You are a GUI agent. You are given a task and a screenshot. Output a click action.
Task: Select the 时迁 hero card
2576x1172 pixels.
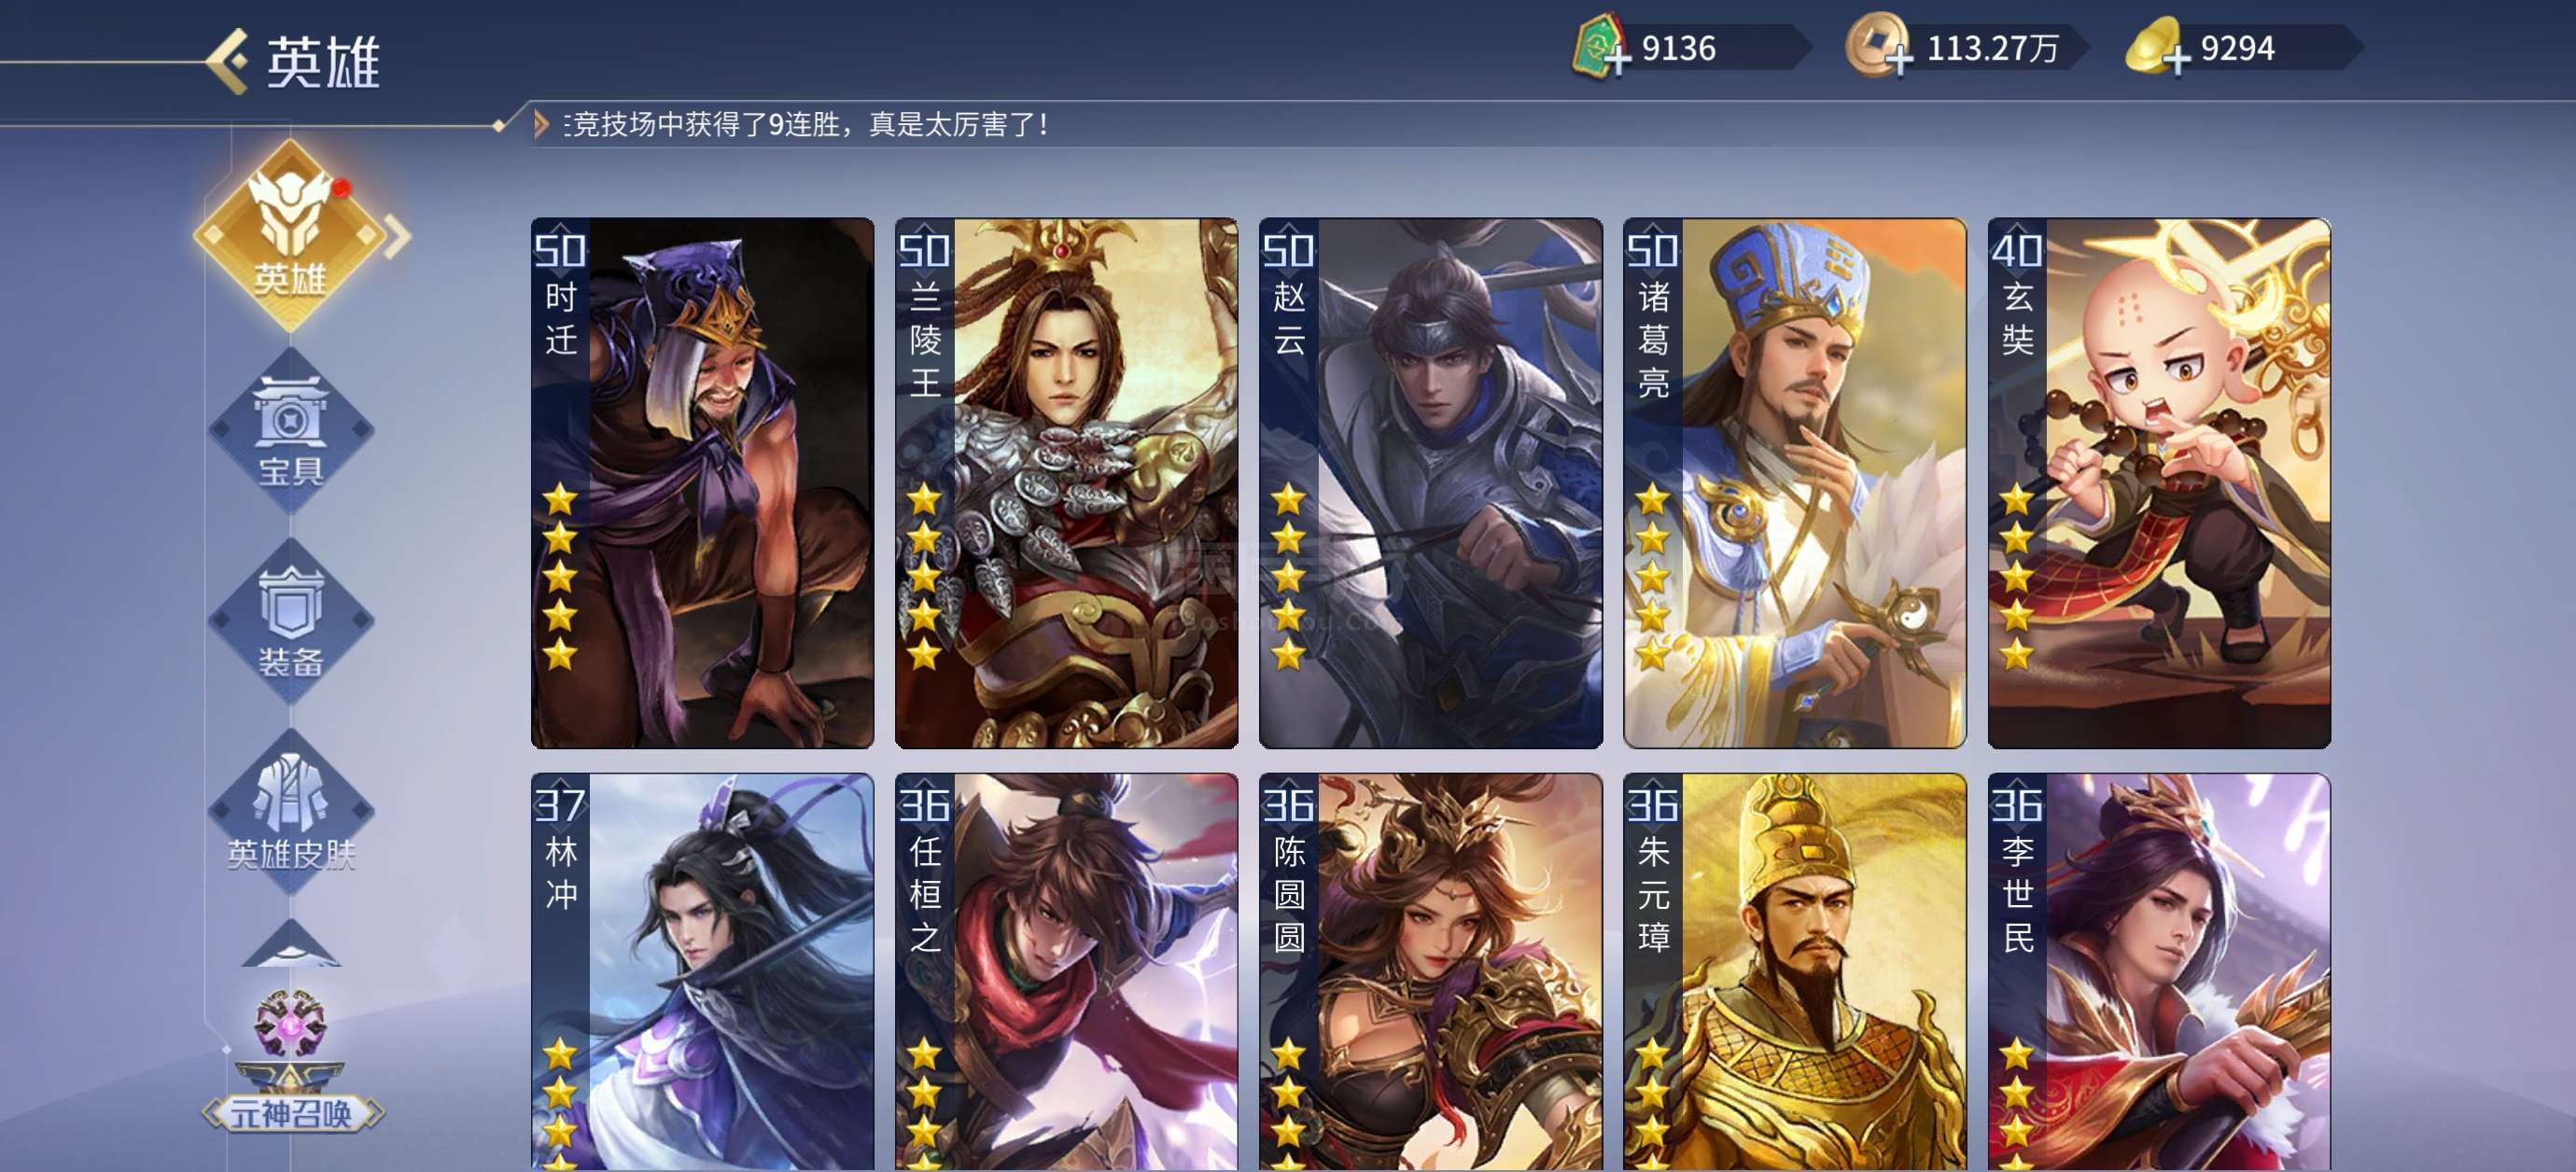pyautogui.click(x=702, y=483)
